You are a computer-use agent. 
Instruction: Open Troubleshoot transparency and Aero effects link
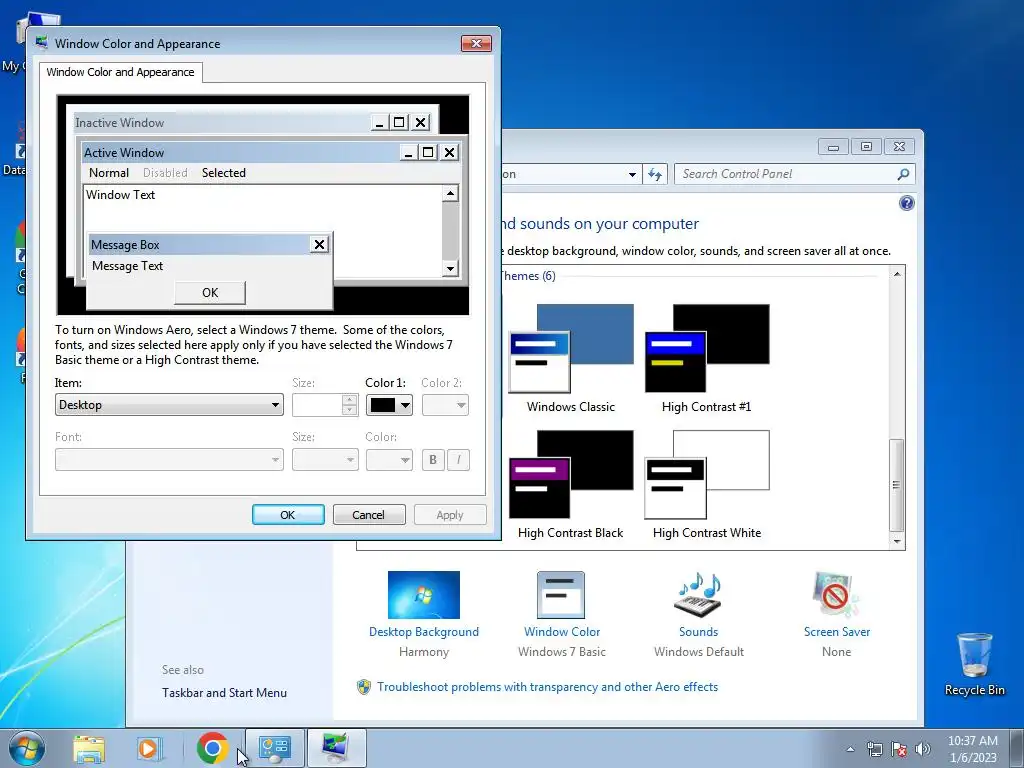tap(547, 687)
